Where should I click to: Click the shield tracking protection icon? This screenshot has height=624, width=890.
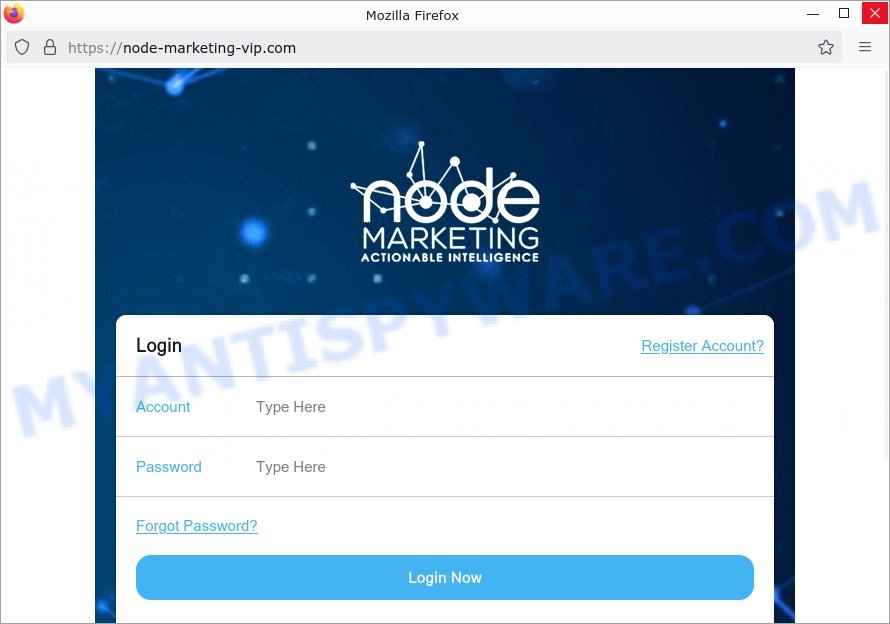tap(22, 47)
